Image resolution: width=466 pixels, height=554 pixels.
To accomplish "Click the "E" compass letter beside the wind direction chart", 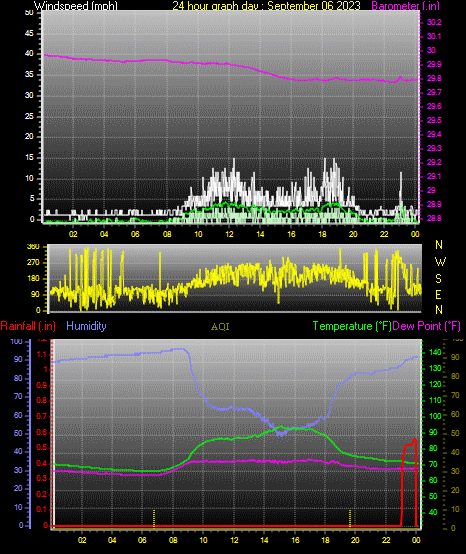I will click(x=438, y=295).
